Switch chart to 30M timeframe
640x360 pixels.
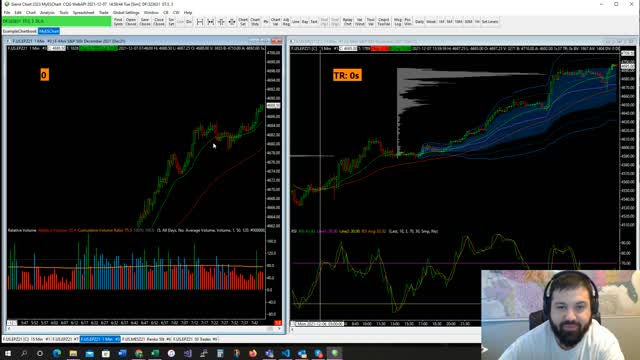coord(468,22)
